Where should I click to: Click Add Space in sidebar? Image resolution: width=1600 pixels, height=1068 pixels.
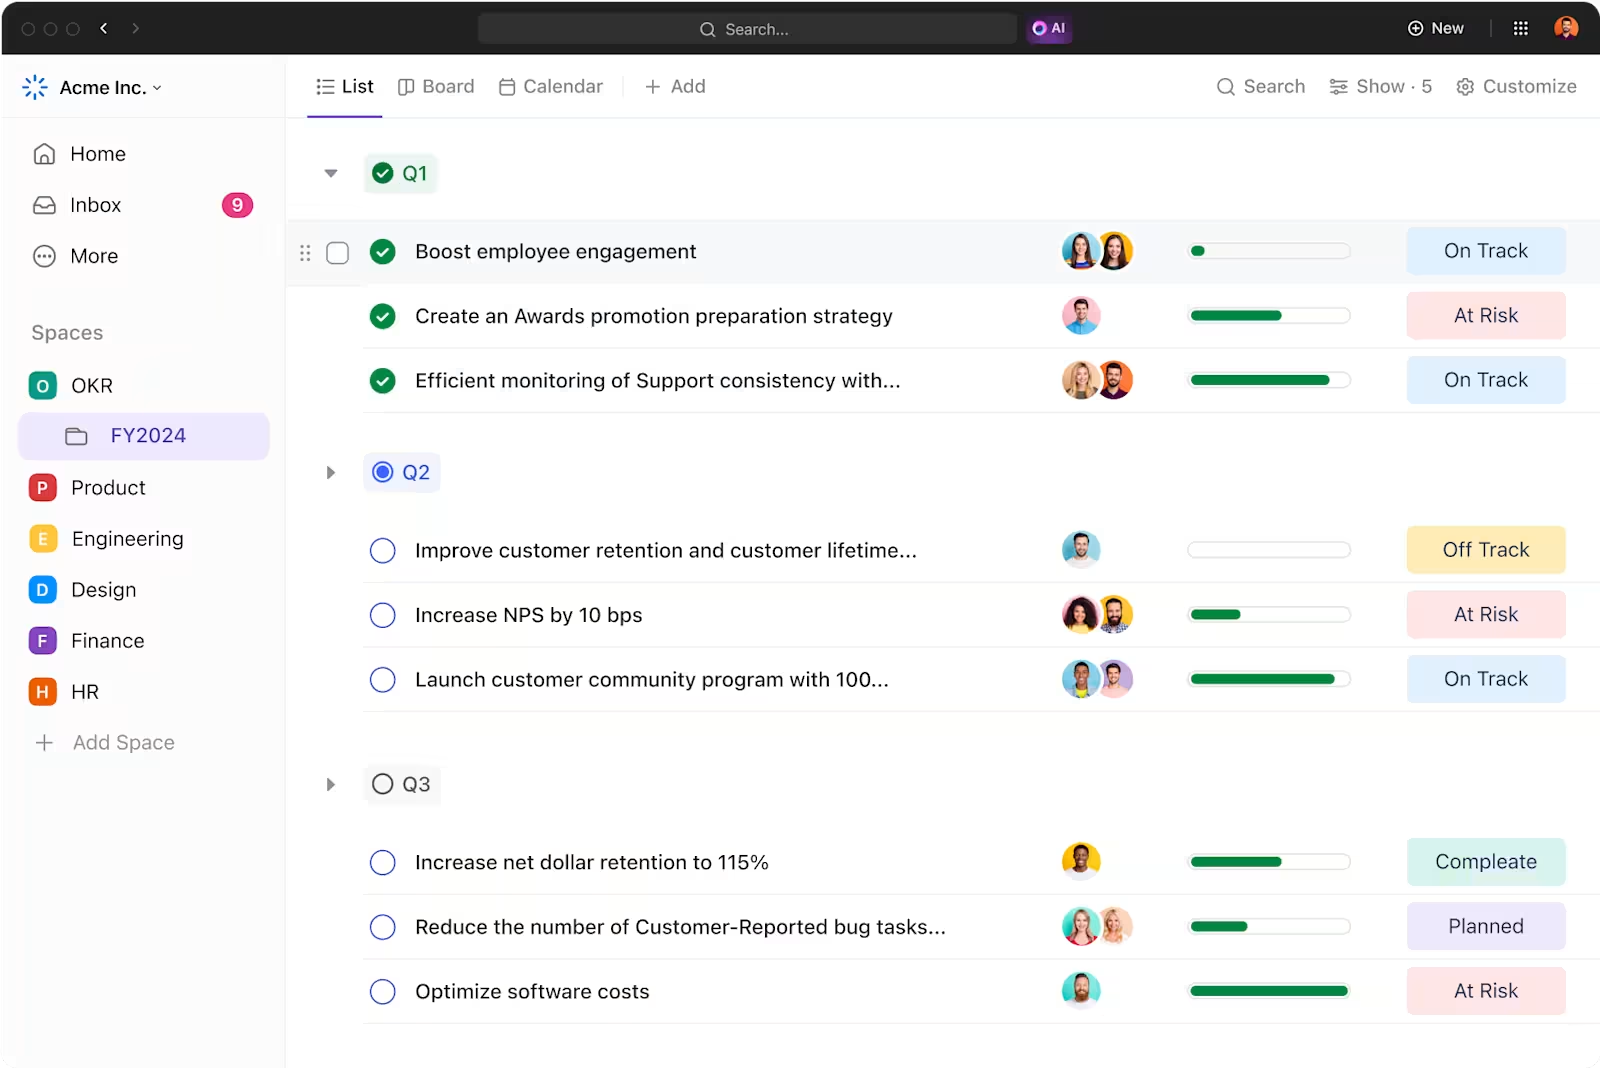tap(105, 743)
